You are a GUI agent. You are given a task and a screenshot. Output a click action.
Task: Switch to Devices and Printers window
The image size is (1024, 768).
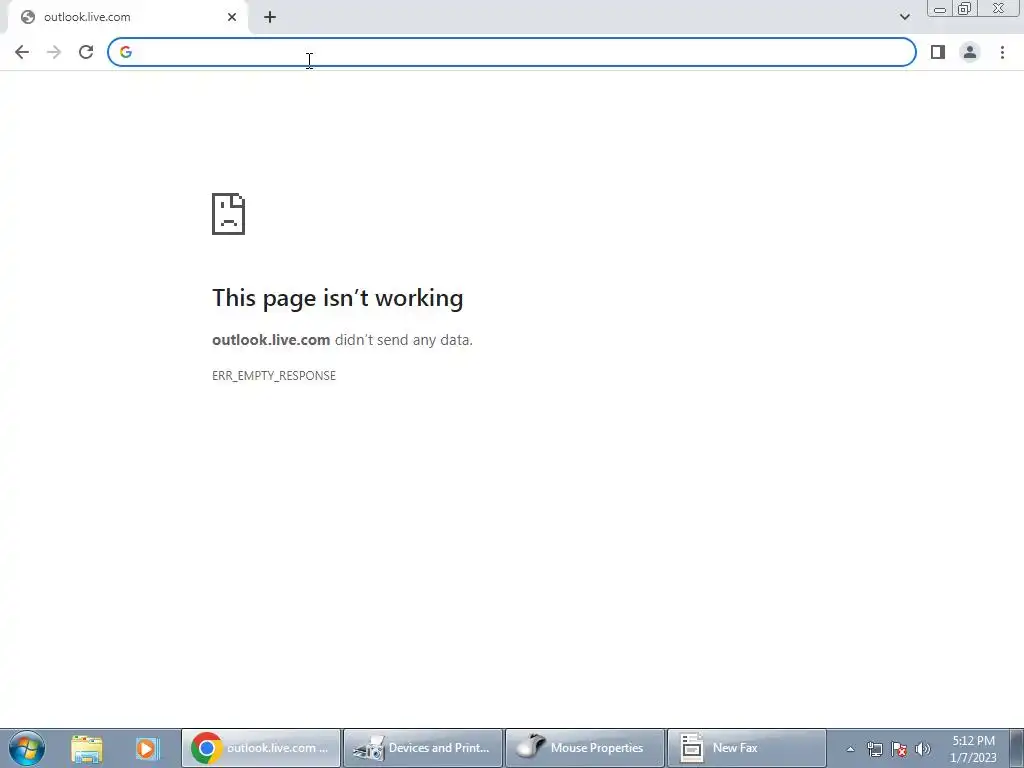click(423, 748)
